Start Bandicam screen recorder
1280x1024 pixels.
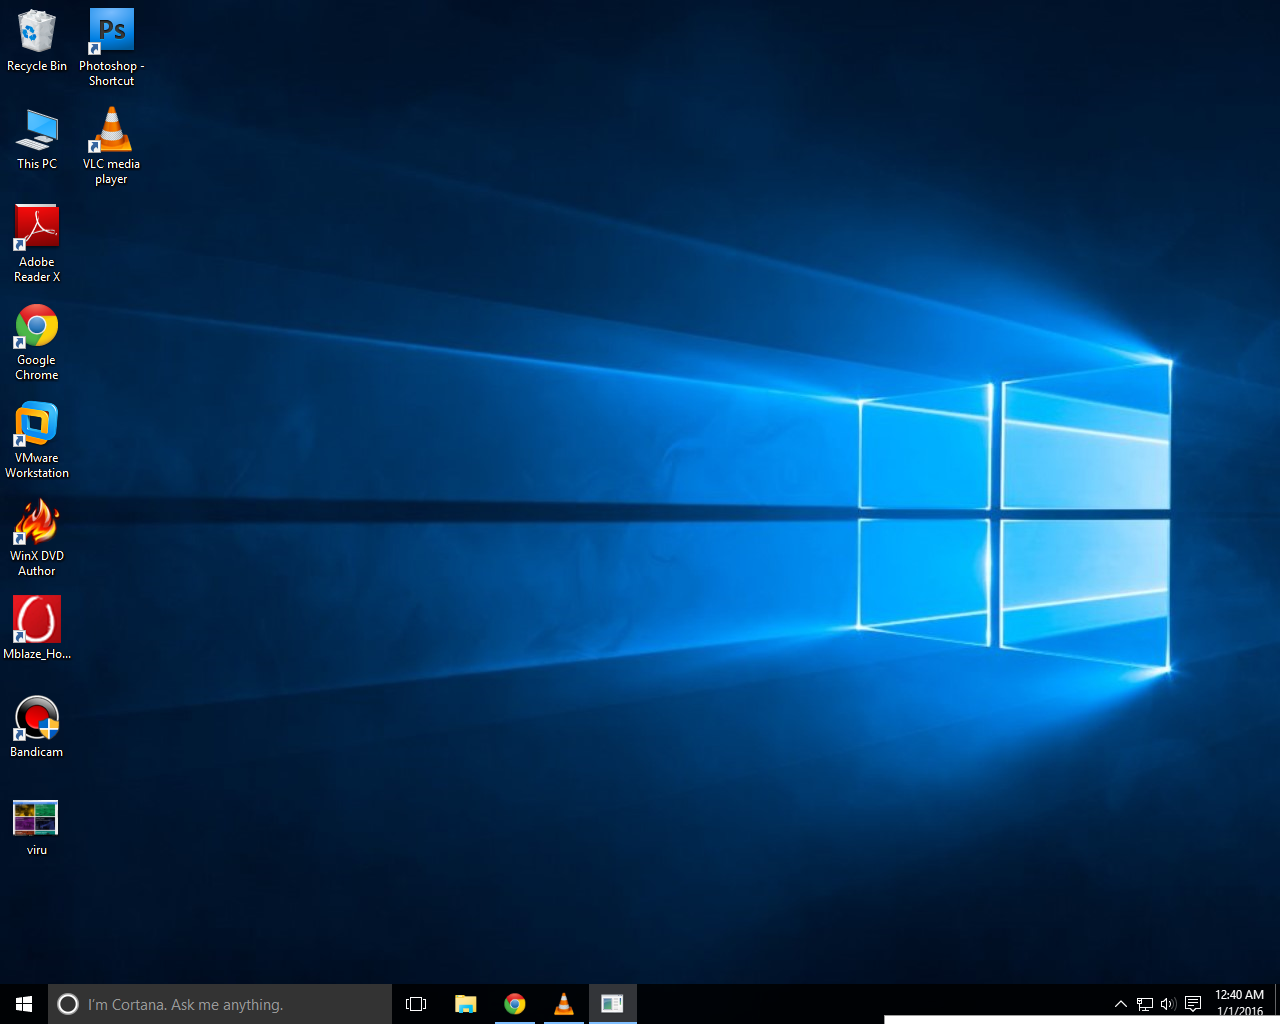[36, 716]
